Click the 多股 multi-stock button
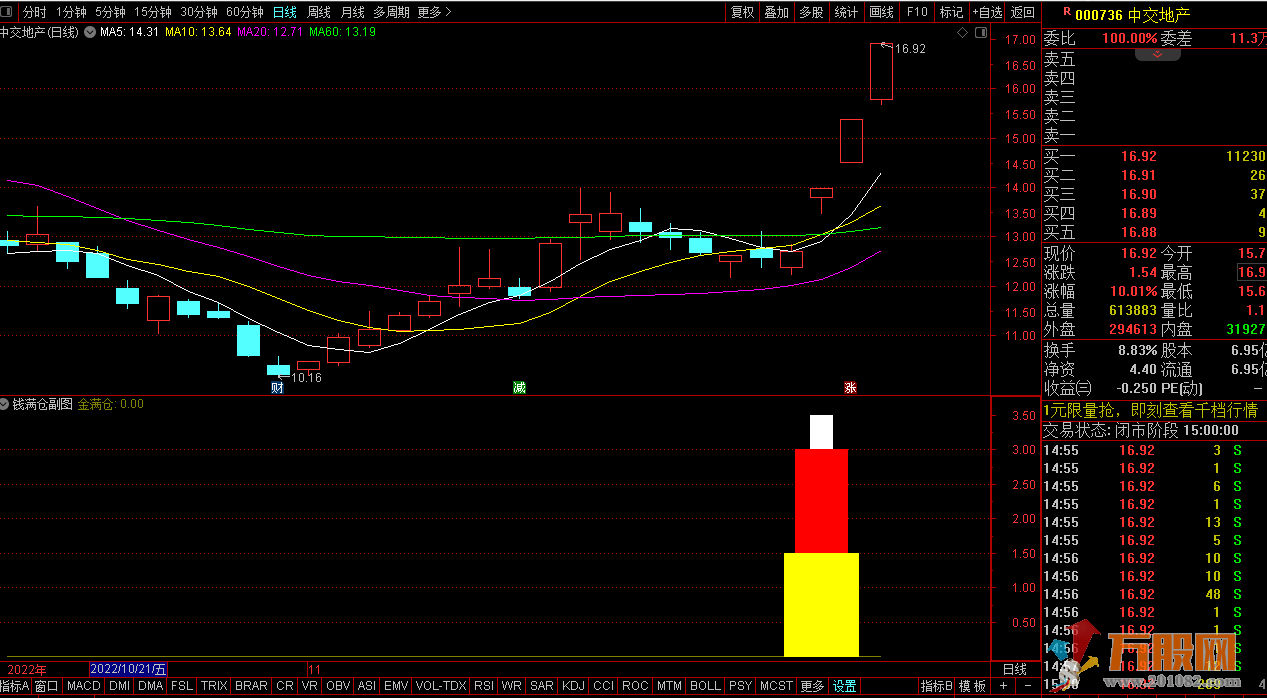The height and width of the screenshot is (698, 1267). point(811,12)
